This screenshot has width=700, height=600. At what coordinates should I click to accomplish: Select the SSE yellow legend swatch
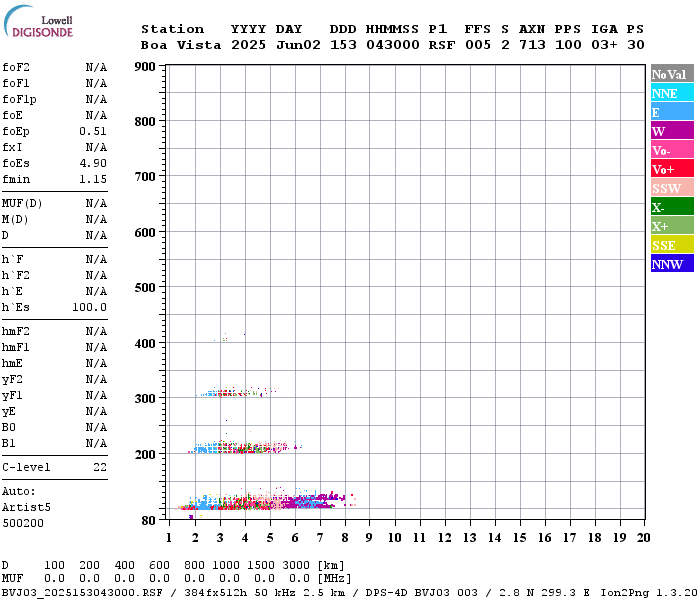pyautogui.click(x=672, y=244)
